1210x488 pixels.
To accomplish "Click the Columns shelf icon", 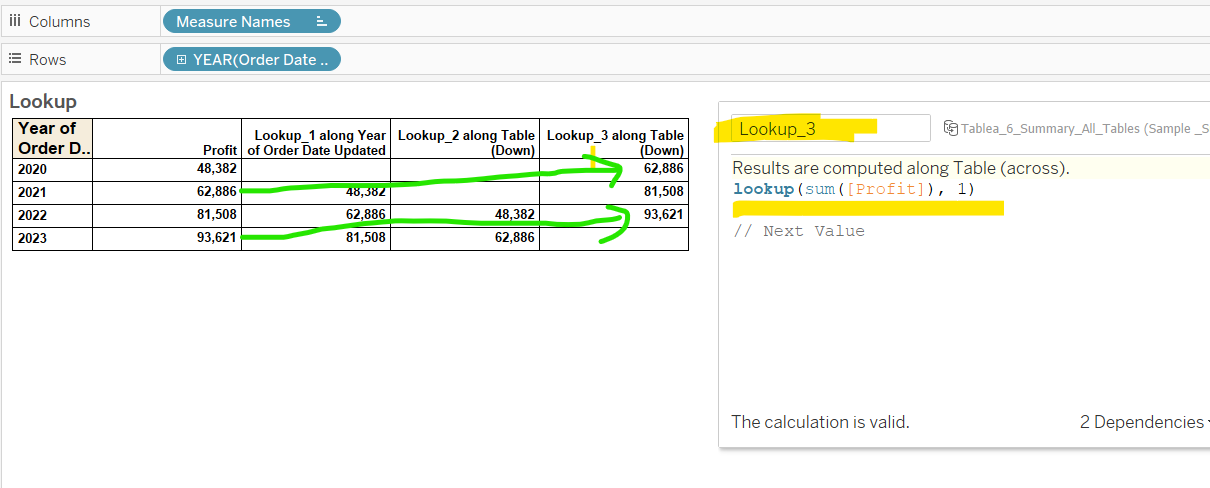I will (15, 21).
